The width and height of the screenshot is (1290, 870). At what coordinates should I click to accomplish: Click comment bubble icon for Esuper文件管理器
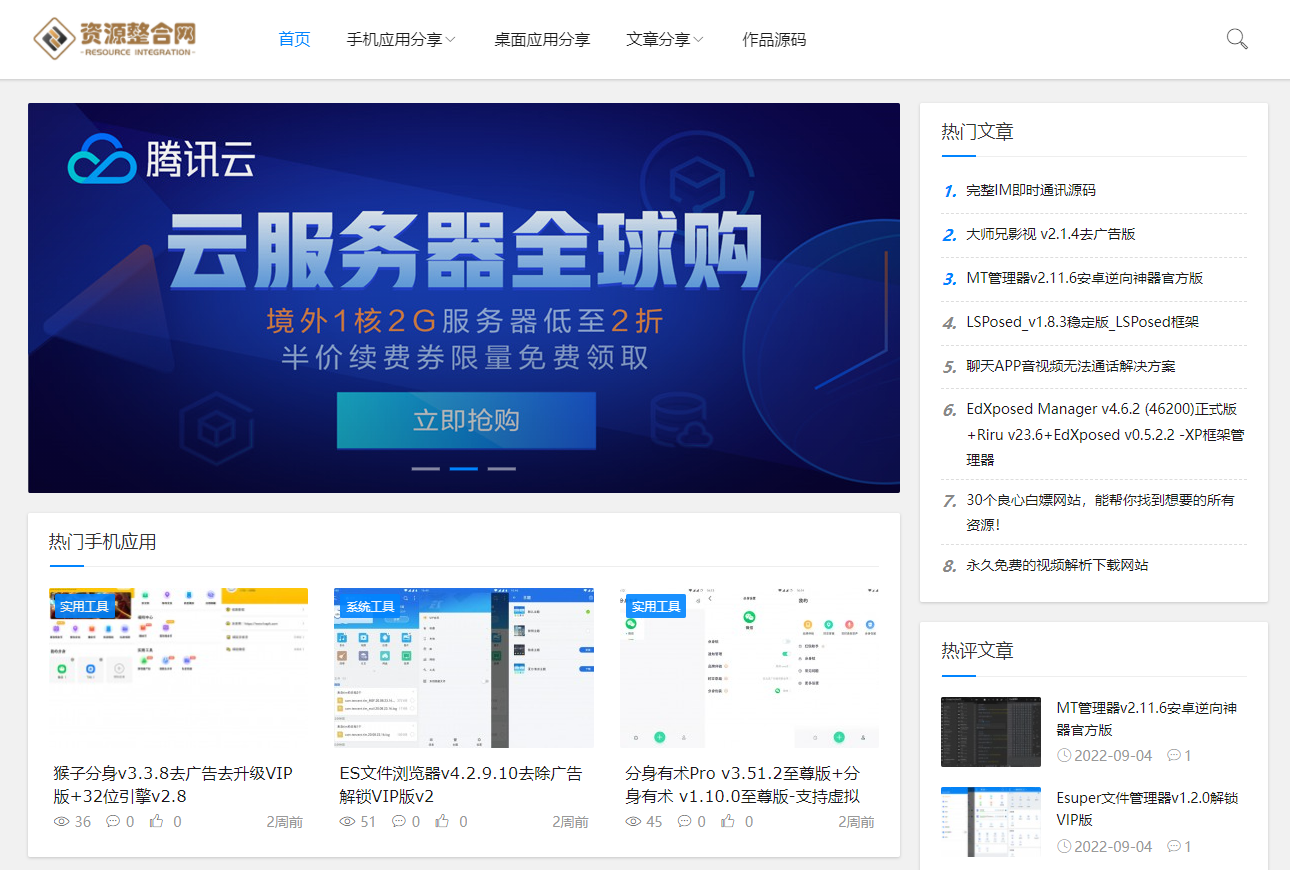tap(1174, 846)
